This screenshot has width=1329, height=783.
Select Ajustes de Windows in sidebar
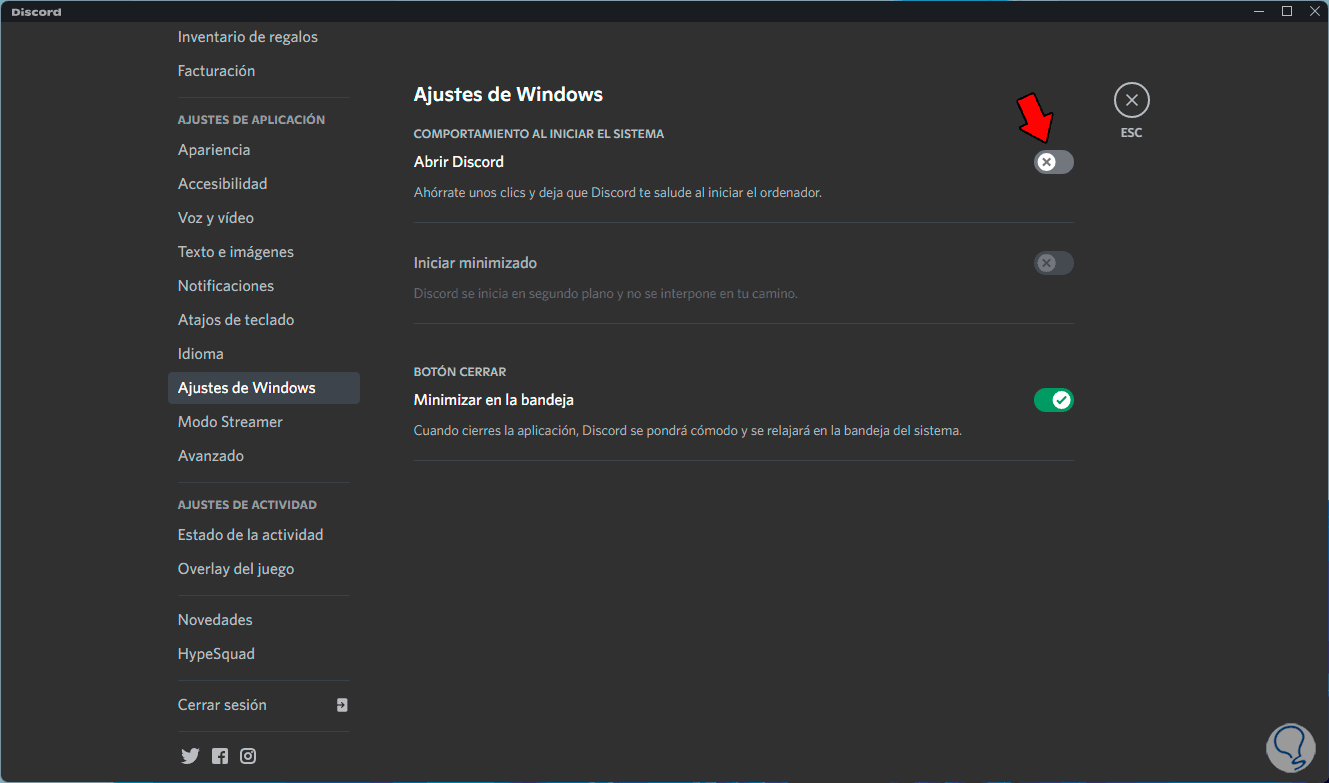264,388
